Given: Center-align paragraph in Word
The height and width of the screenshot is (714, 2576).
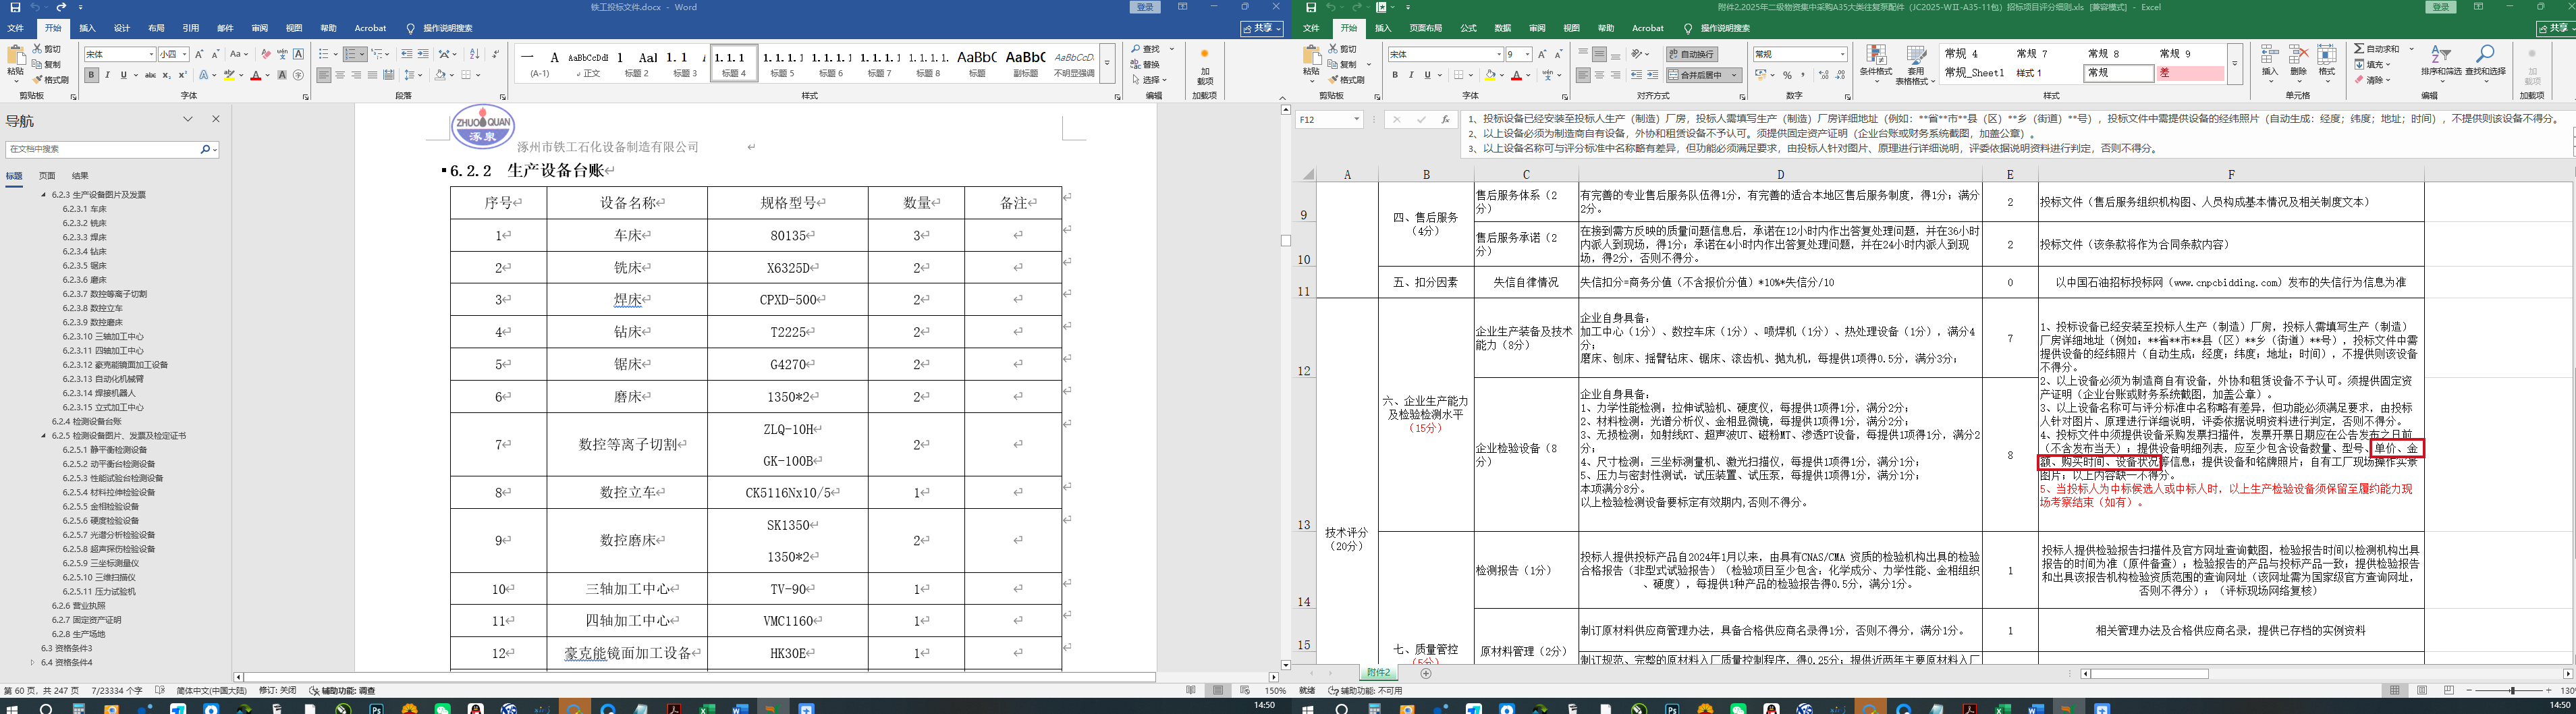Looking at the screenshot, I should pos(340,75).
